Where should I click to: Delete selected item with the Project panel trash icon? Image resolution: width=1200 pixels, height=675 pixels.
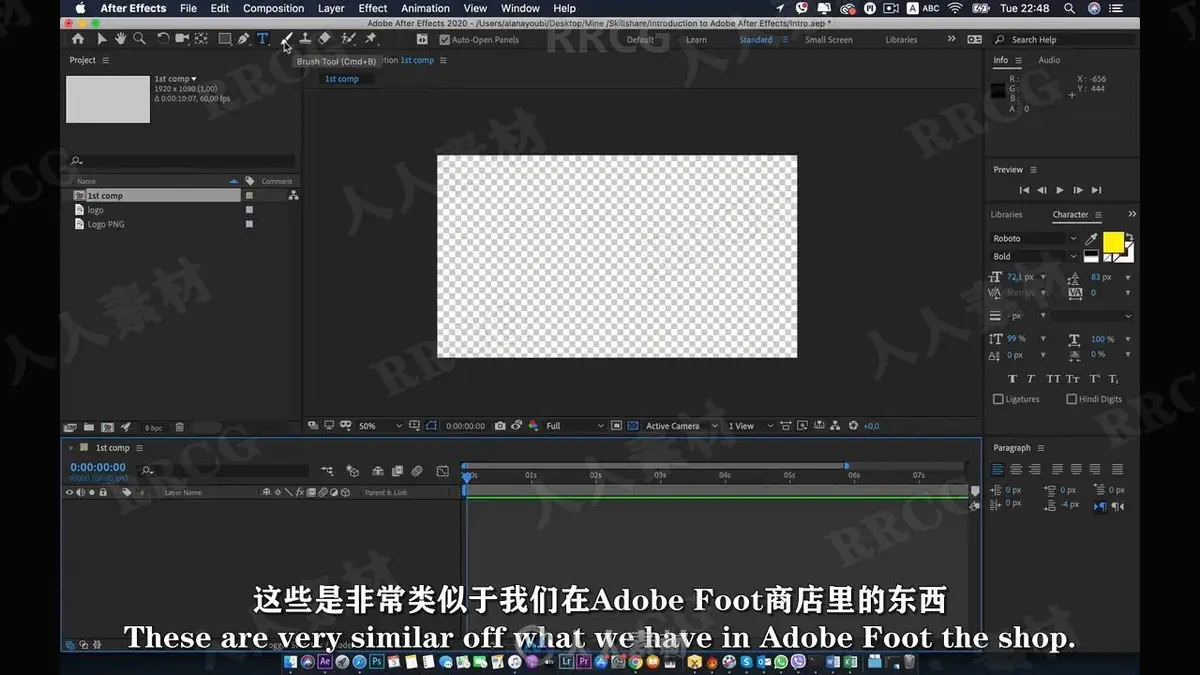179,427
